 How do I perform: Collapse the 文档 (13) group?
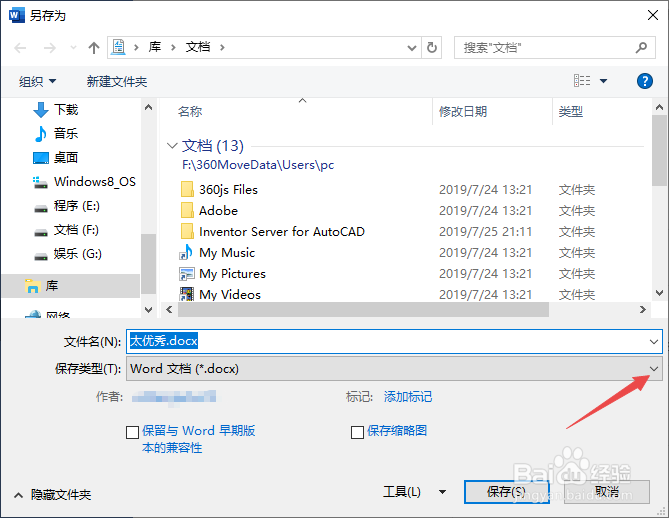tap(172, 146)
